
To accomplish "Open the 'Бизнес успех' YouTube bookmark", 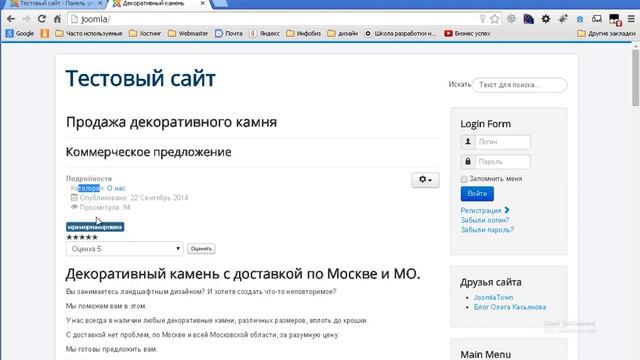I will pyautogui.click(x=467, y=33).
